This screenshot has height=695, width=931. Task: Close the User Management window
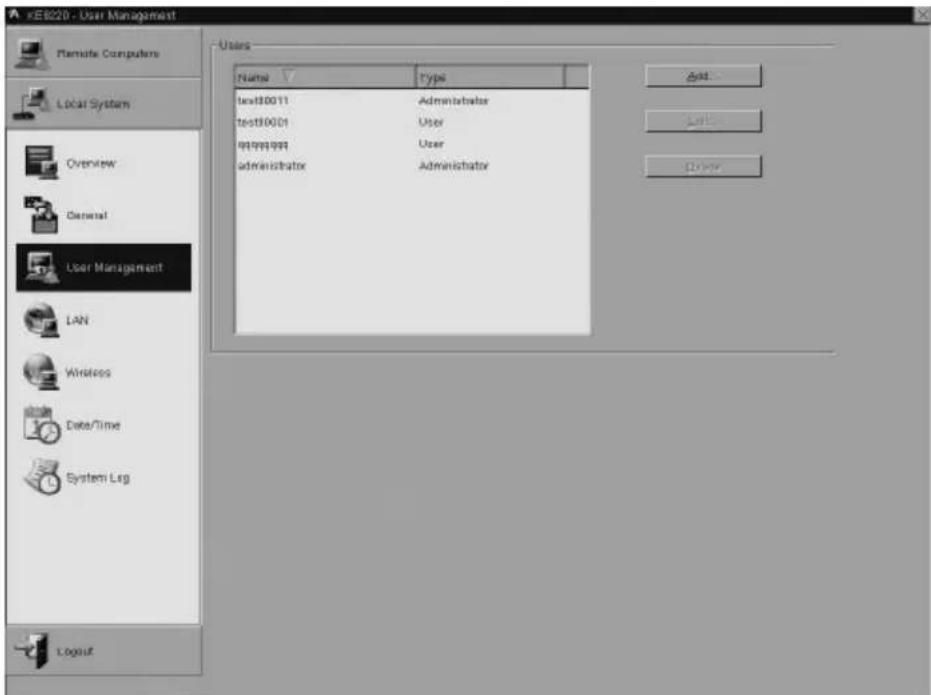pyautogui.click(x=922, y=15)
